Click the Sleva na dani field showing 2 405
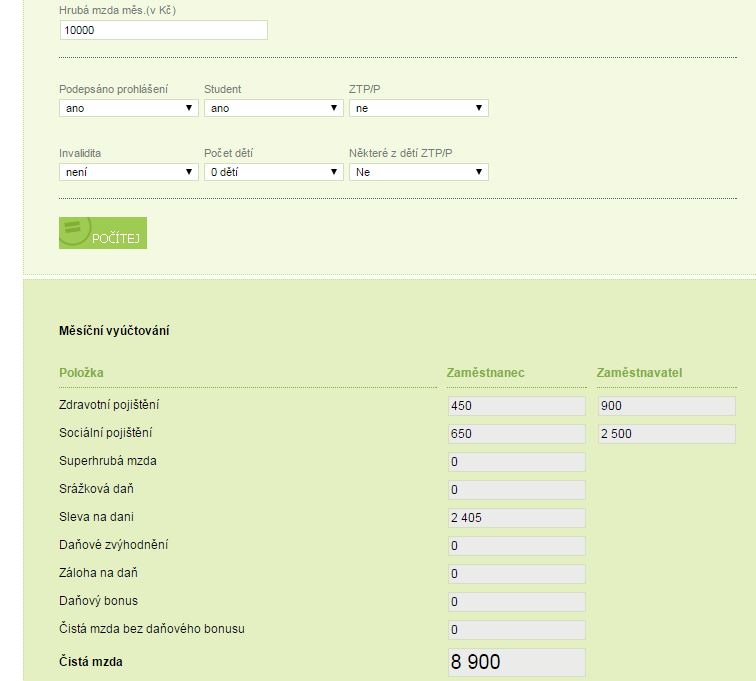Viewport: 756px width, 681px height. point(515,518)
